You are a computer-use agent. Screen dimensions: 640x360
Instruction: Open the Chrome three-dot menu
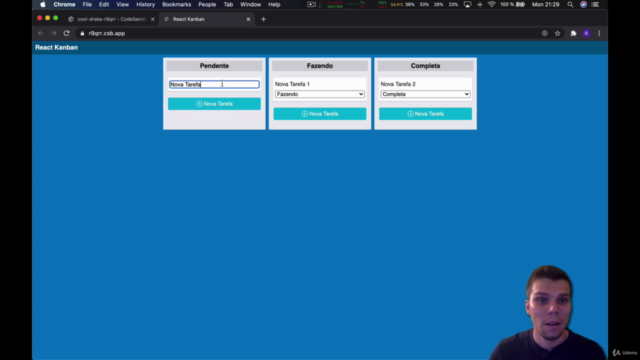point(599,33)
